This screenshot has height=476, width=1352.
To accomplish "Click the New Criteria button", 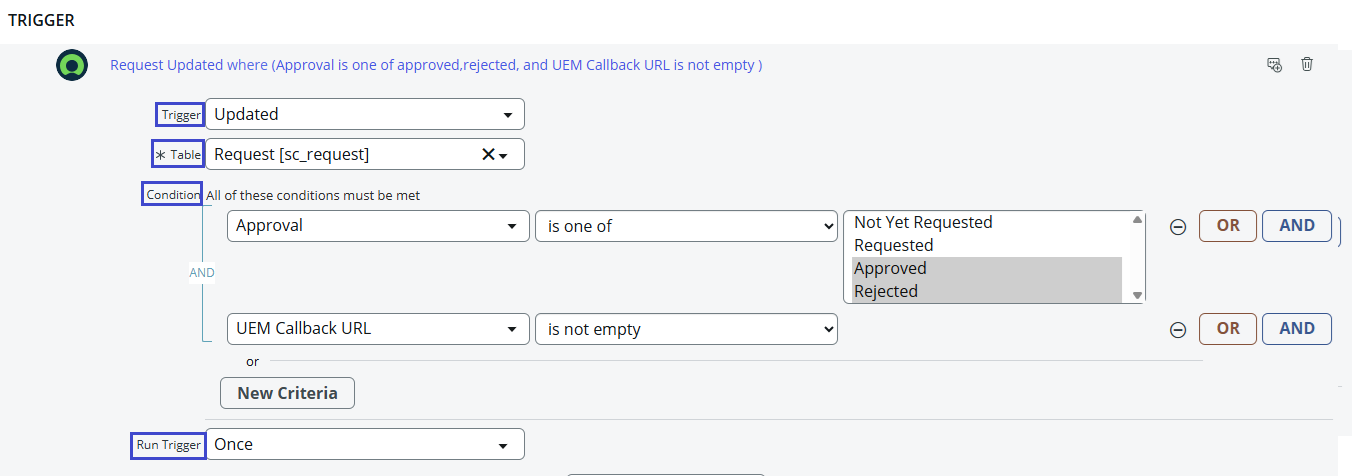I will [287, 393].
